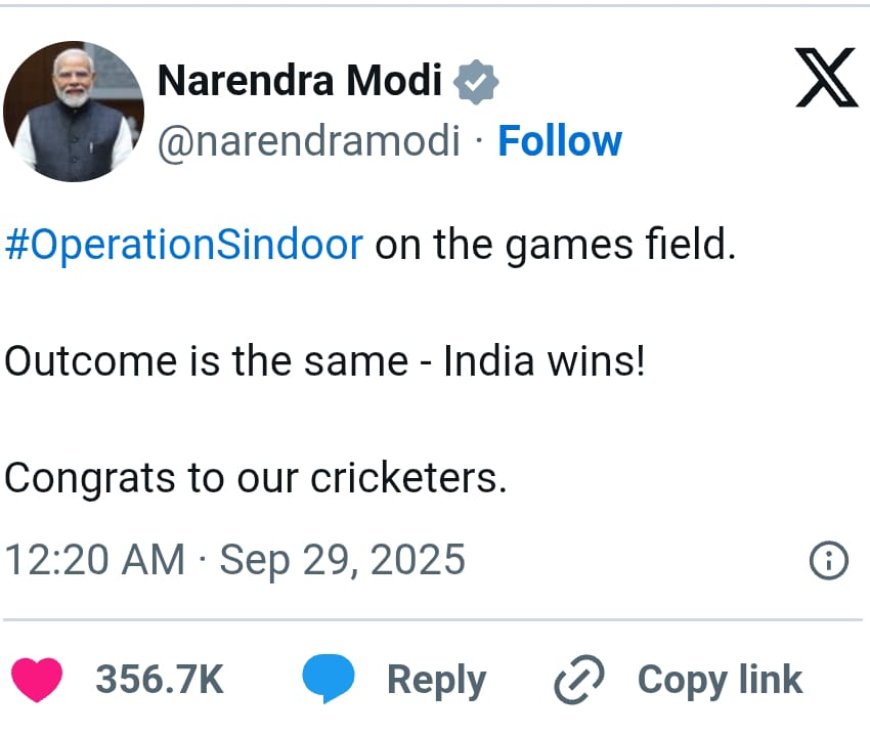Open the @narendramodi handle link

308,141
